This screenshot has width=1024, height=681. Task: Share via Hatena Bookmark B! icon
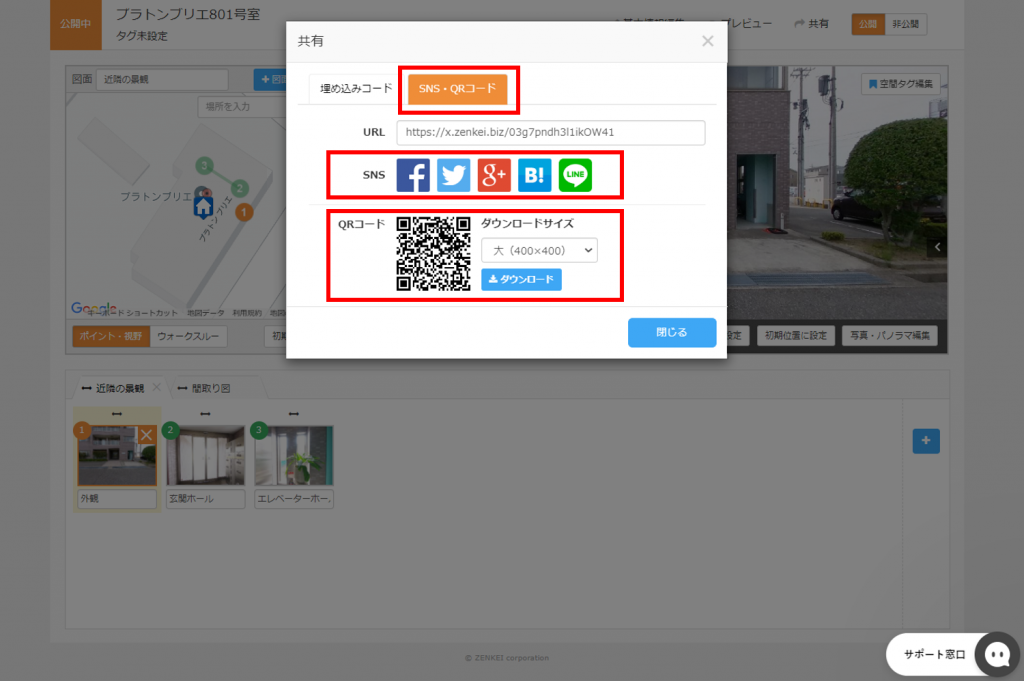pos(534,175)
